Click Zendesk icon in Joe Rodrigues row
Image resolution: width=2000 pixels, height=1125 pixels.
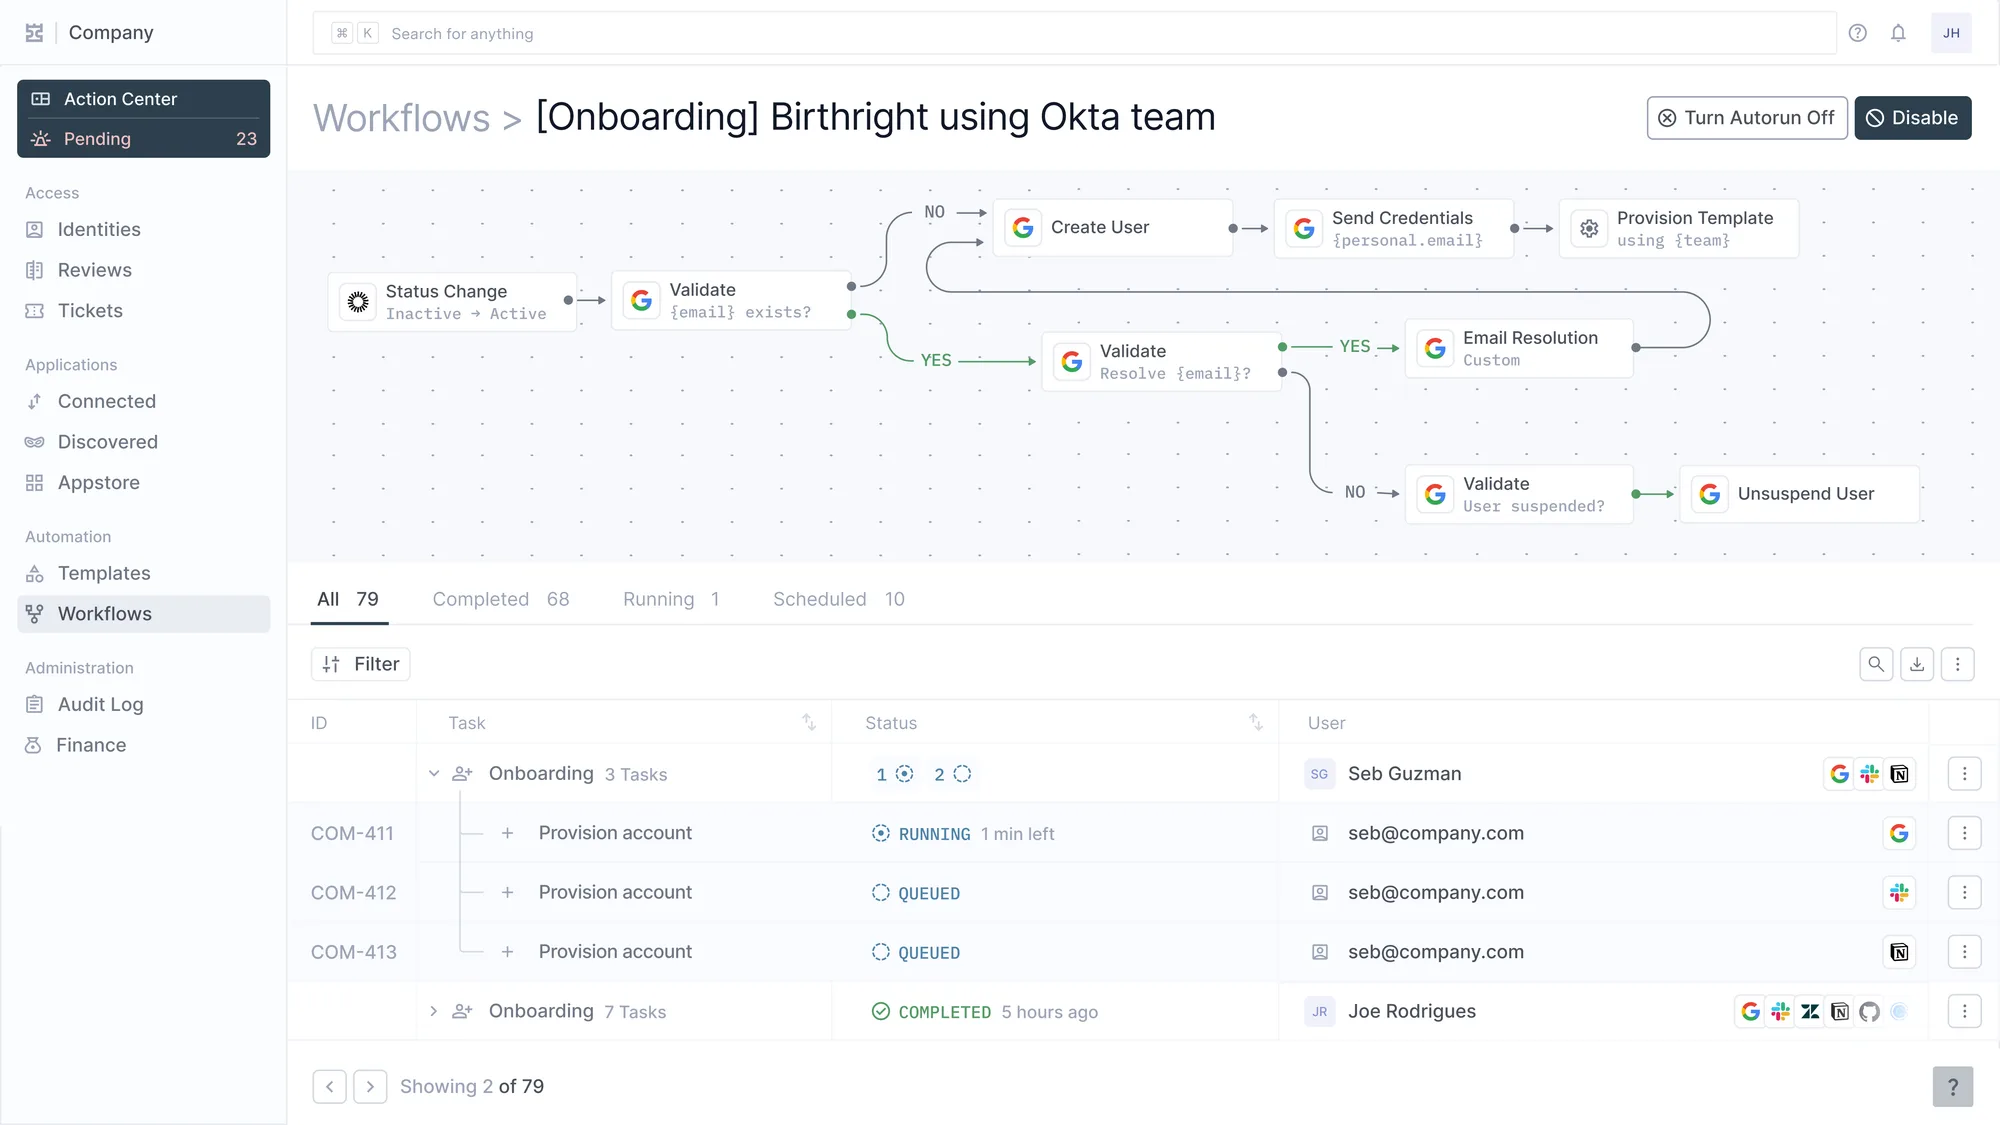pos(1810,1012)
